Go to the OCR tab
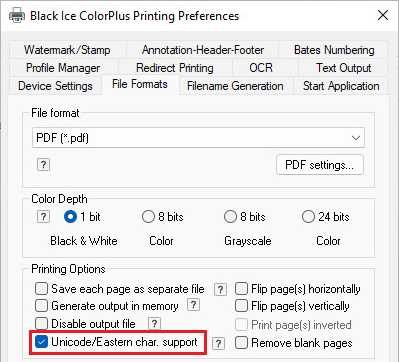This screenshot has height=362, width=399. (x=261, y=68)
